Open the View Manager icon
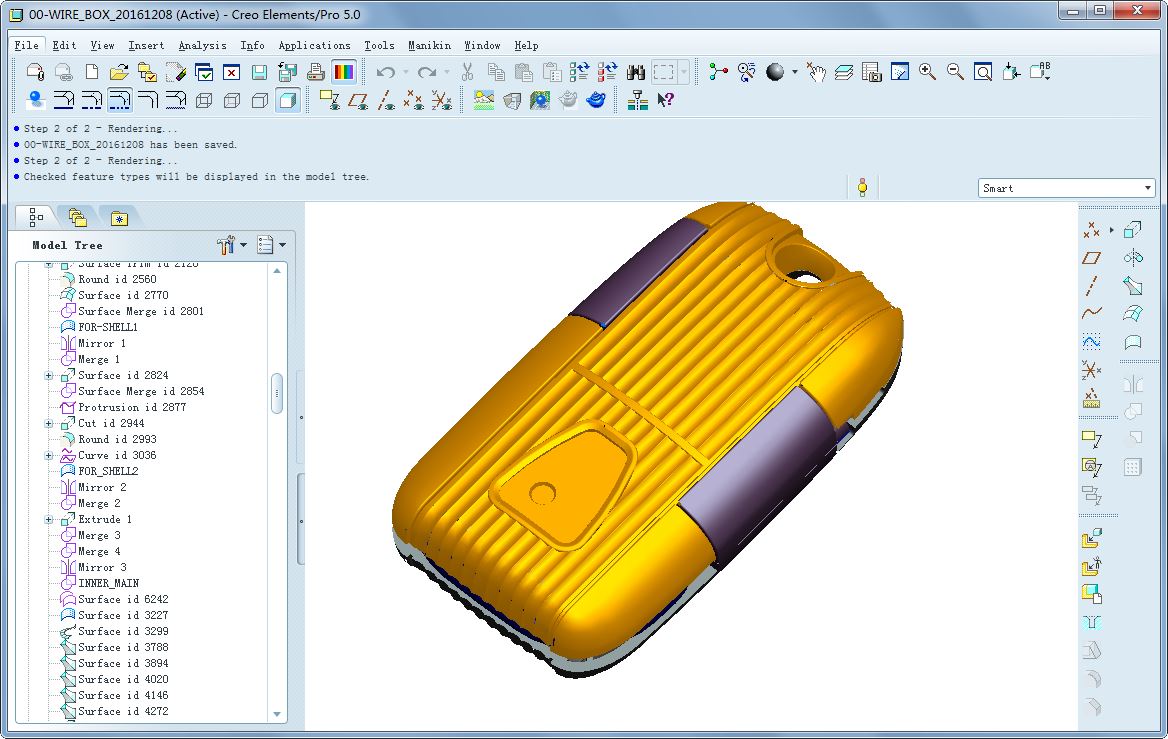This screenshot has height=739, width=1168. [x=872, y=72]
